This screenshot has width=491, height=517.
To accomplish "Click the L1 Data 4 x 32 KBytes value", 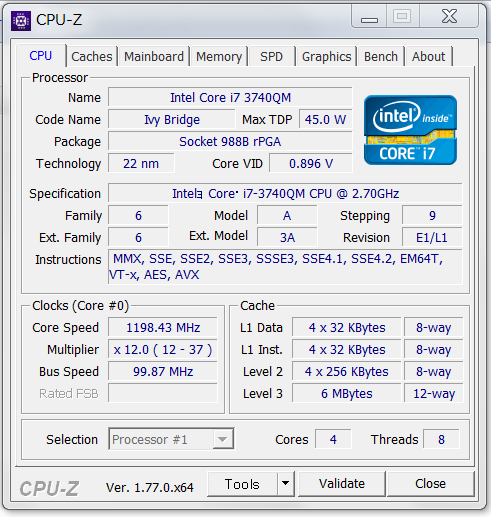I will pyautogui.click(x=347, y=327).
